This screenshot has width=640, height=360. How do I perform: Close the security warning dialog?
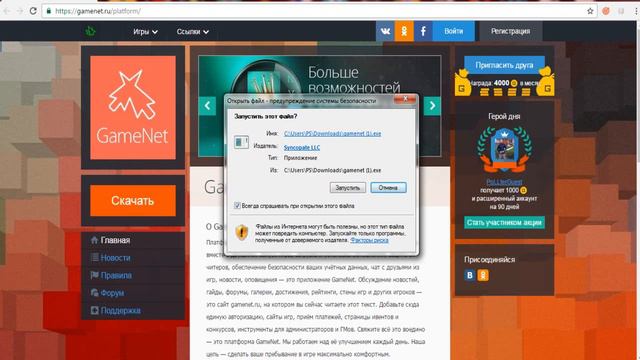pos(405,99)
